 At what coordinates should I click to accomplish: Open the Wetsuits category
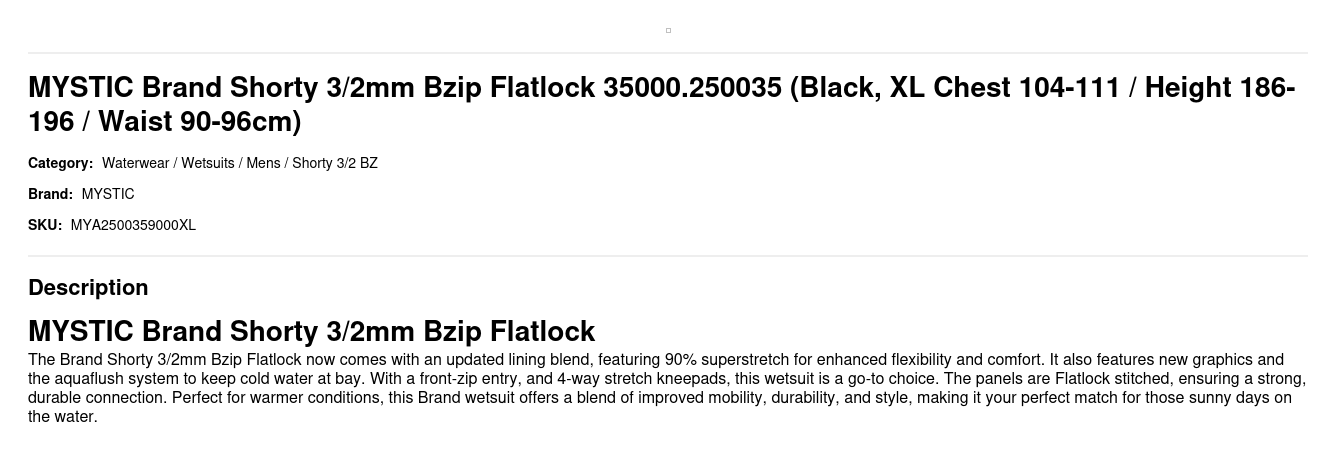(x=207, y=163)
